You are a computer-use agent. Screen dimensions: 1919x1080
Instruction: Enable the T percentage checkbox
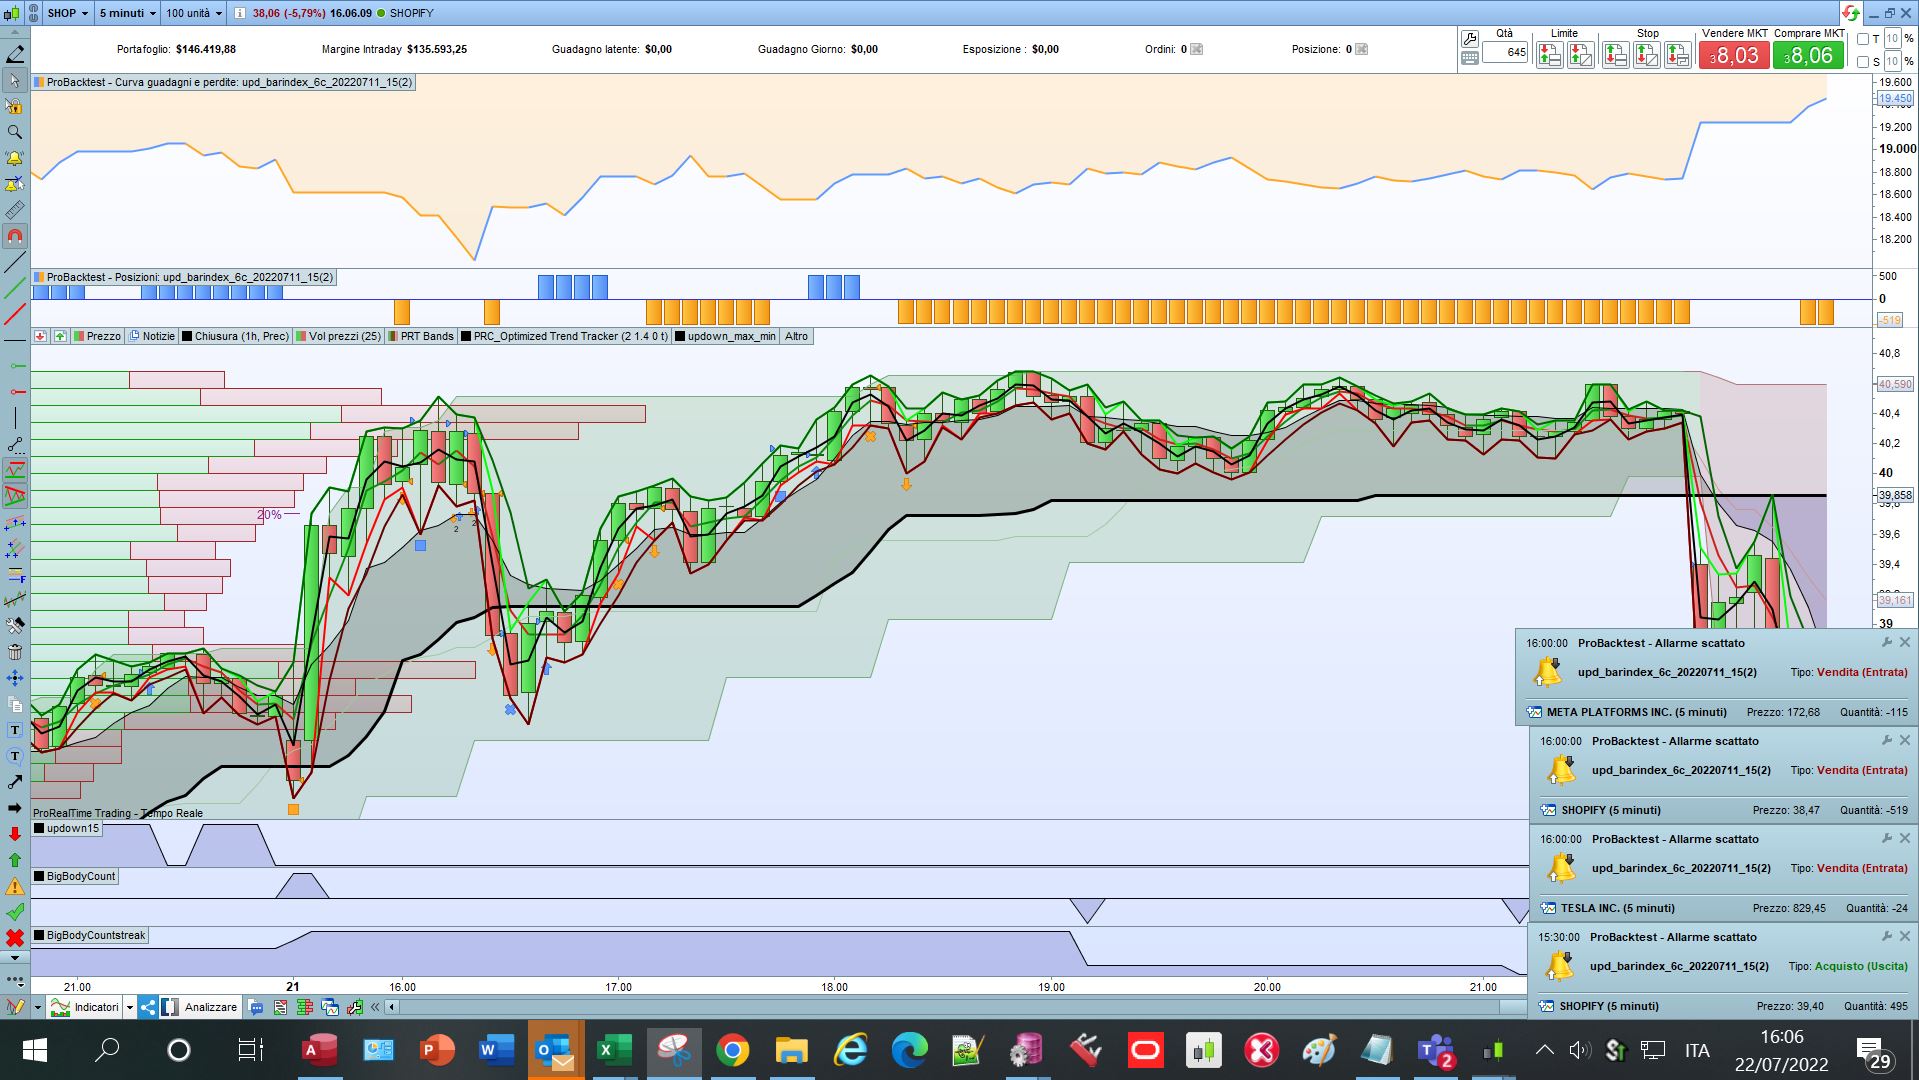[x=1863, y=39]
